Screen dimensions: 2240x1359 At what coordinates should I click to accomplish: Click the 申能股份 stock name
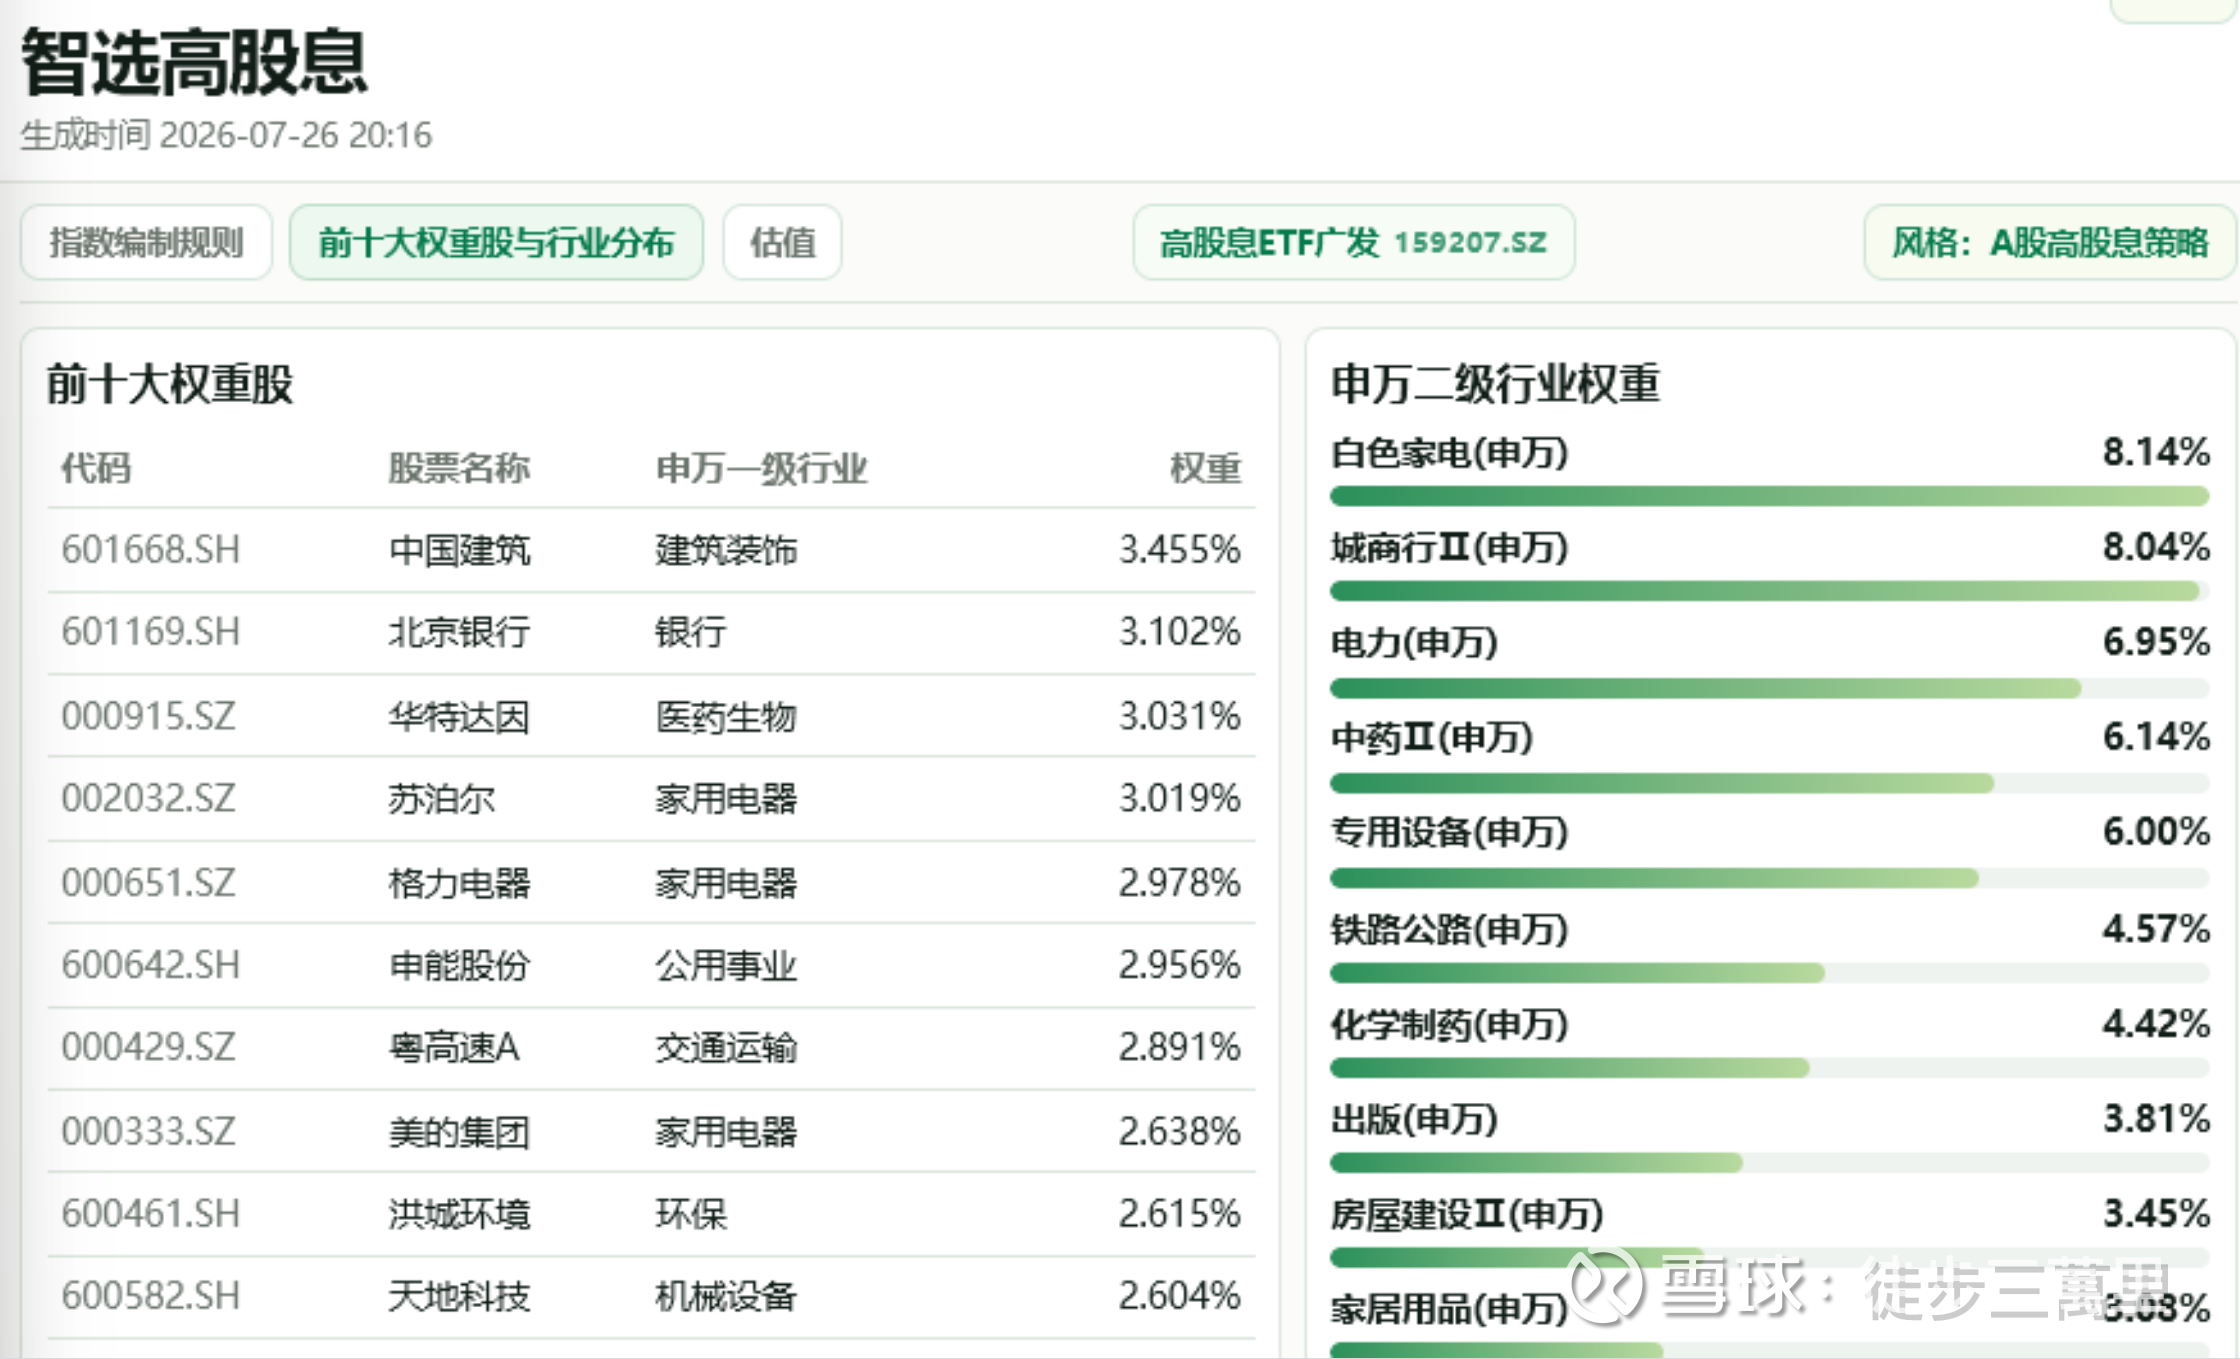coord(459,964)
